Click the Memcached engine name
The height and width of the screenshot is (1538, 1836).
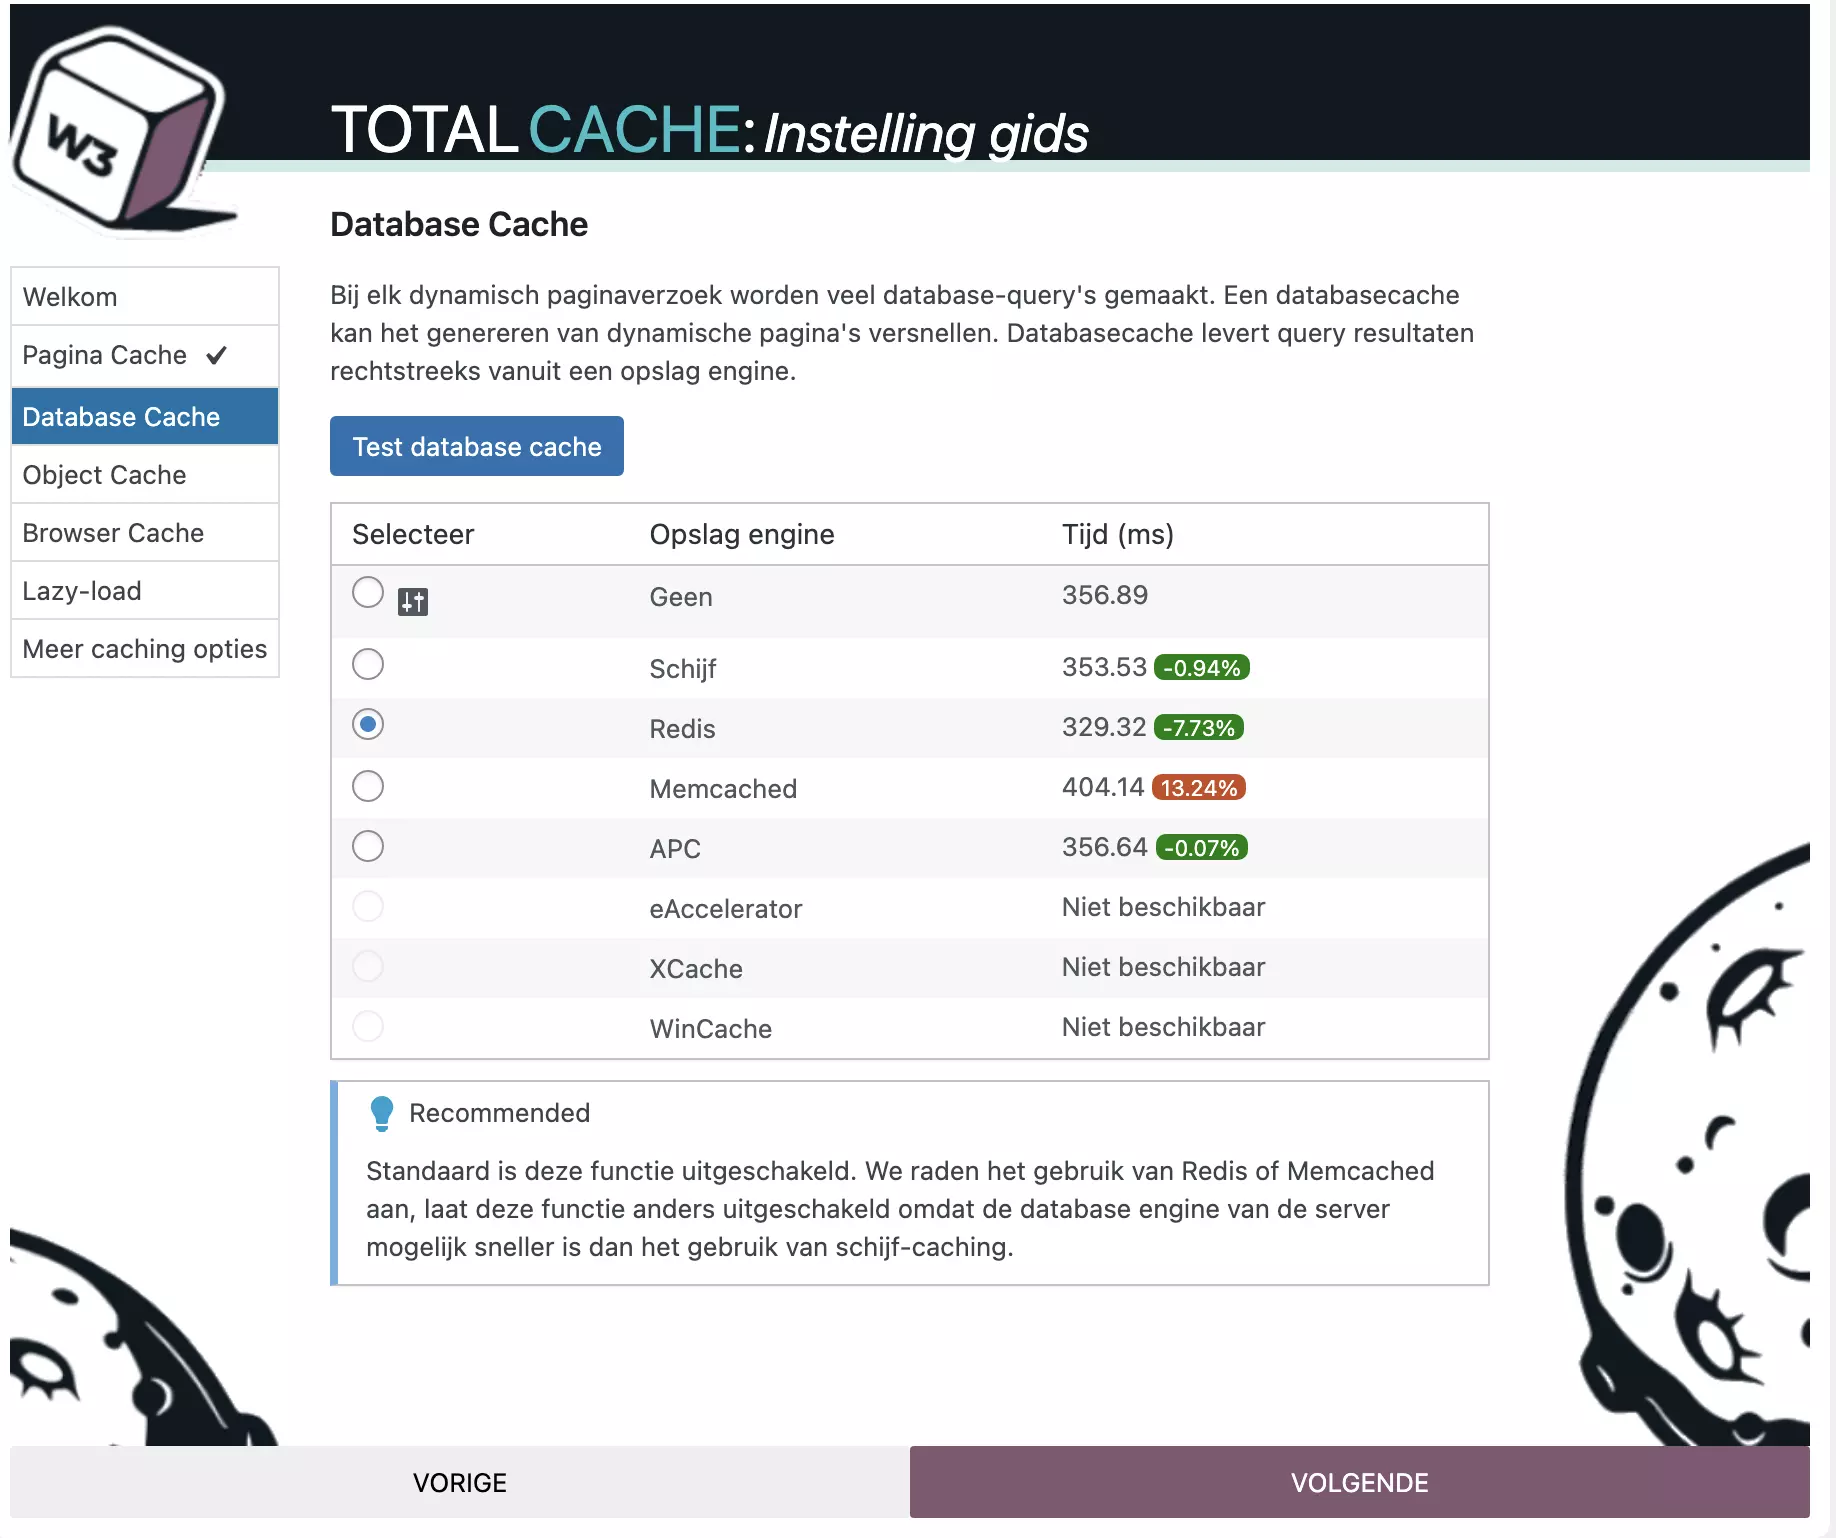(x=723, y=789)
